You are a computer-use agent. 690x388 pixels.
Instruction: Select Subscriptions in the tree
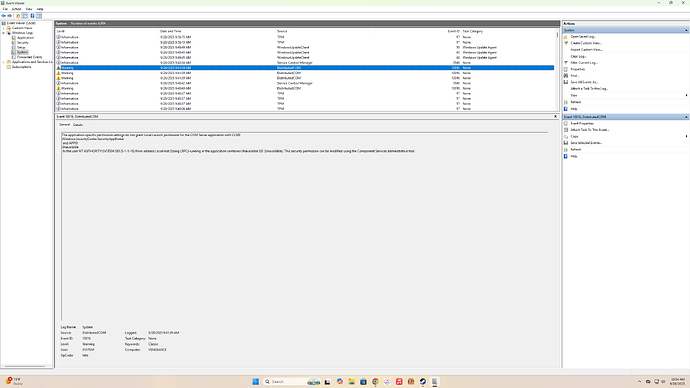21,67
